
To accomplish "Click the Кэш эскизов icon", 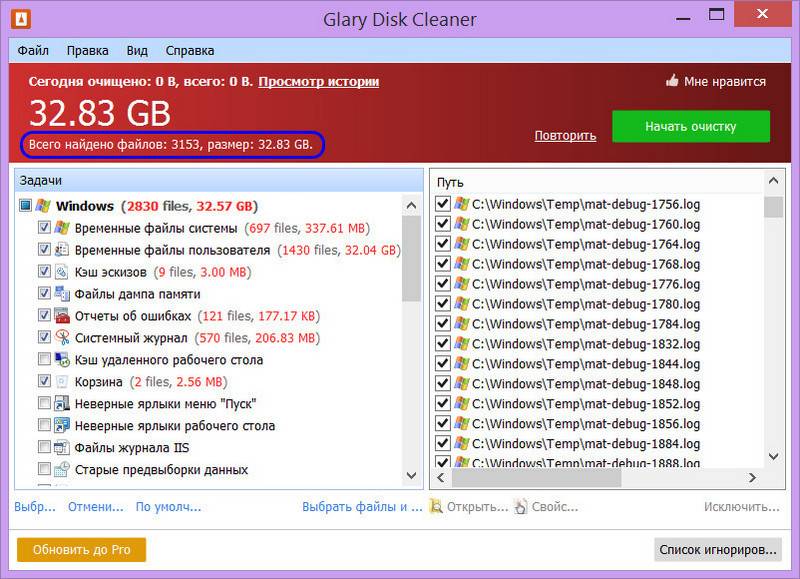I will coord(62,272).
